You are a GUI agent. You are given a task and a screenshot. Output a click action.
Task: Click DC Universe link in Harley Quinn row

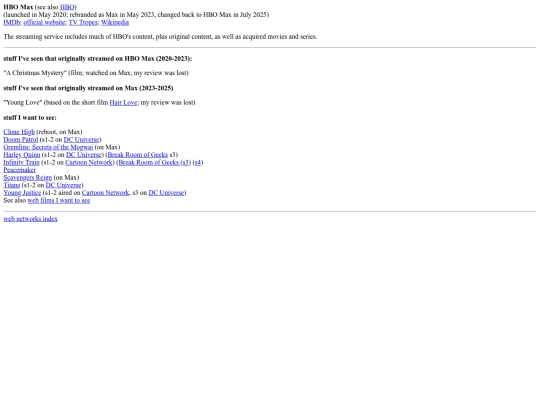click(x=84, y=155)
